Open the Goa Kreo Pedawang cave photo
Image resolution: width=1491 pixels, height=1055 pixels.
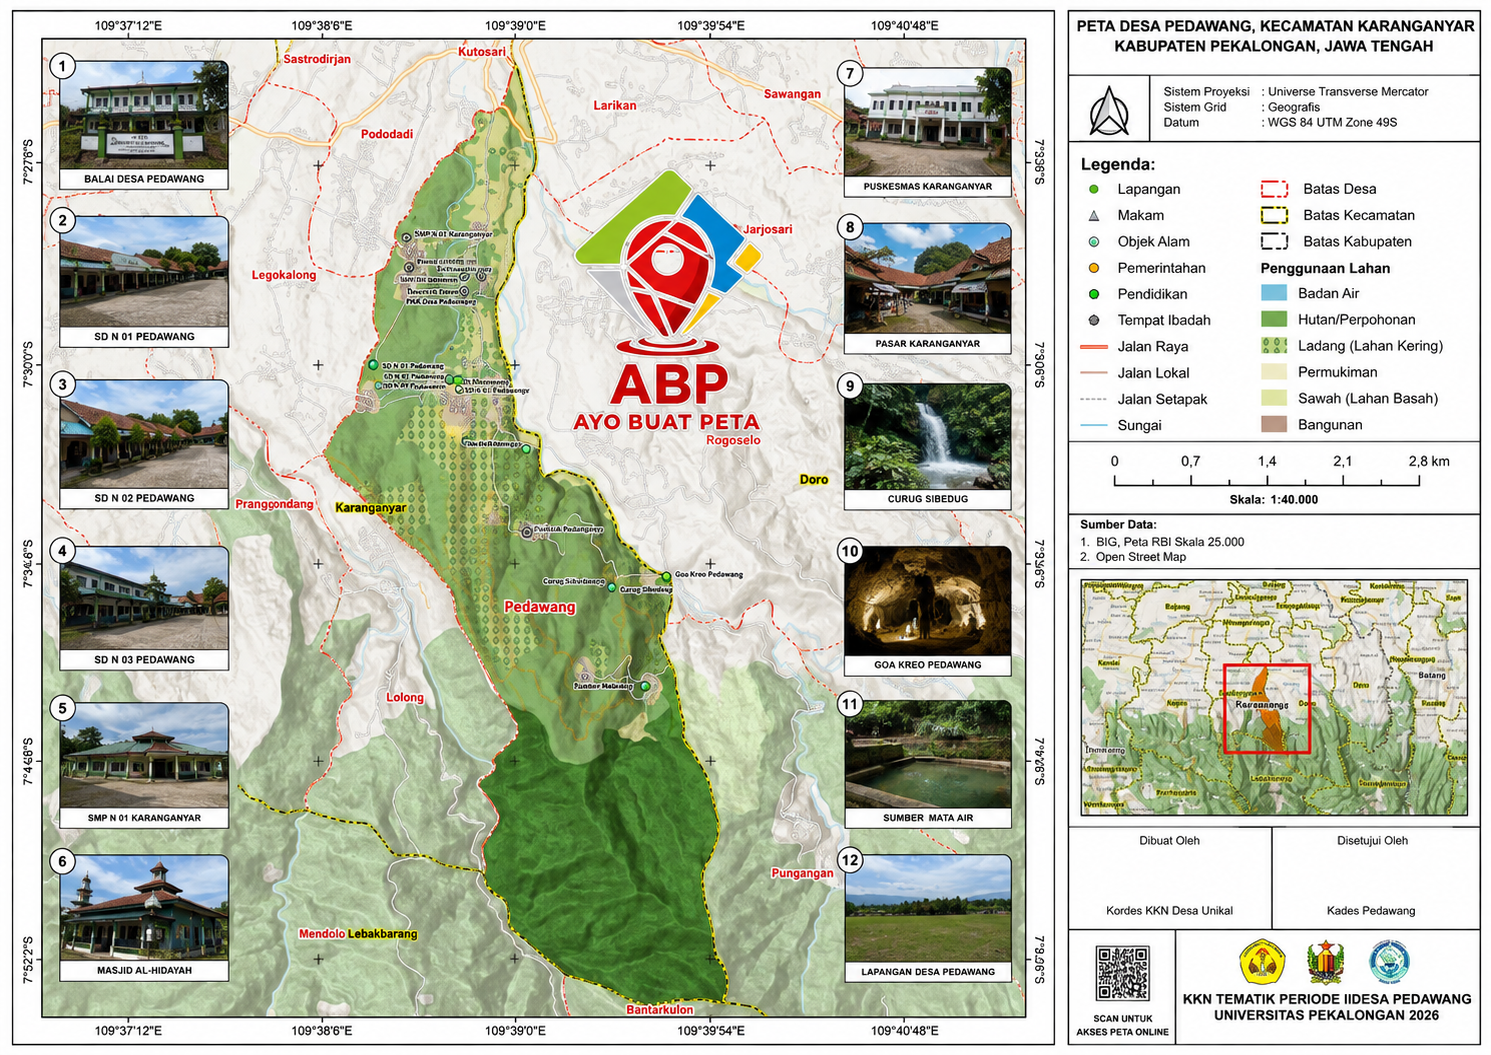click(928, 601)
